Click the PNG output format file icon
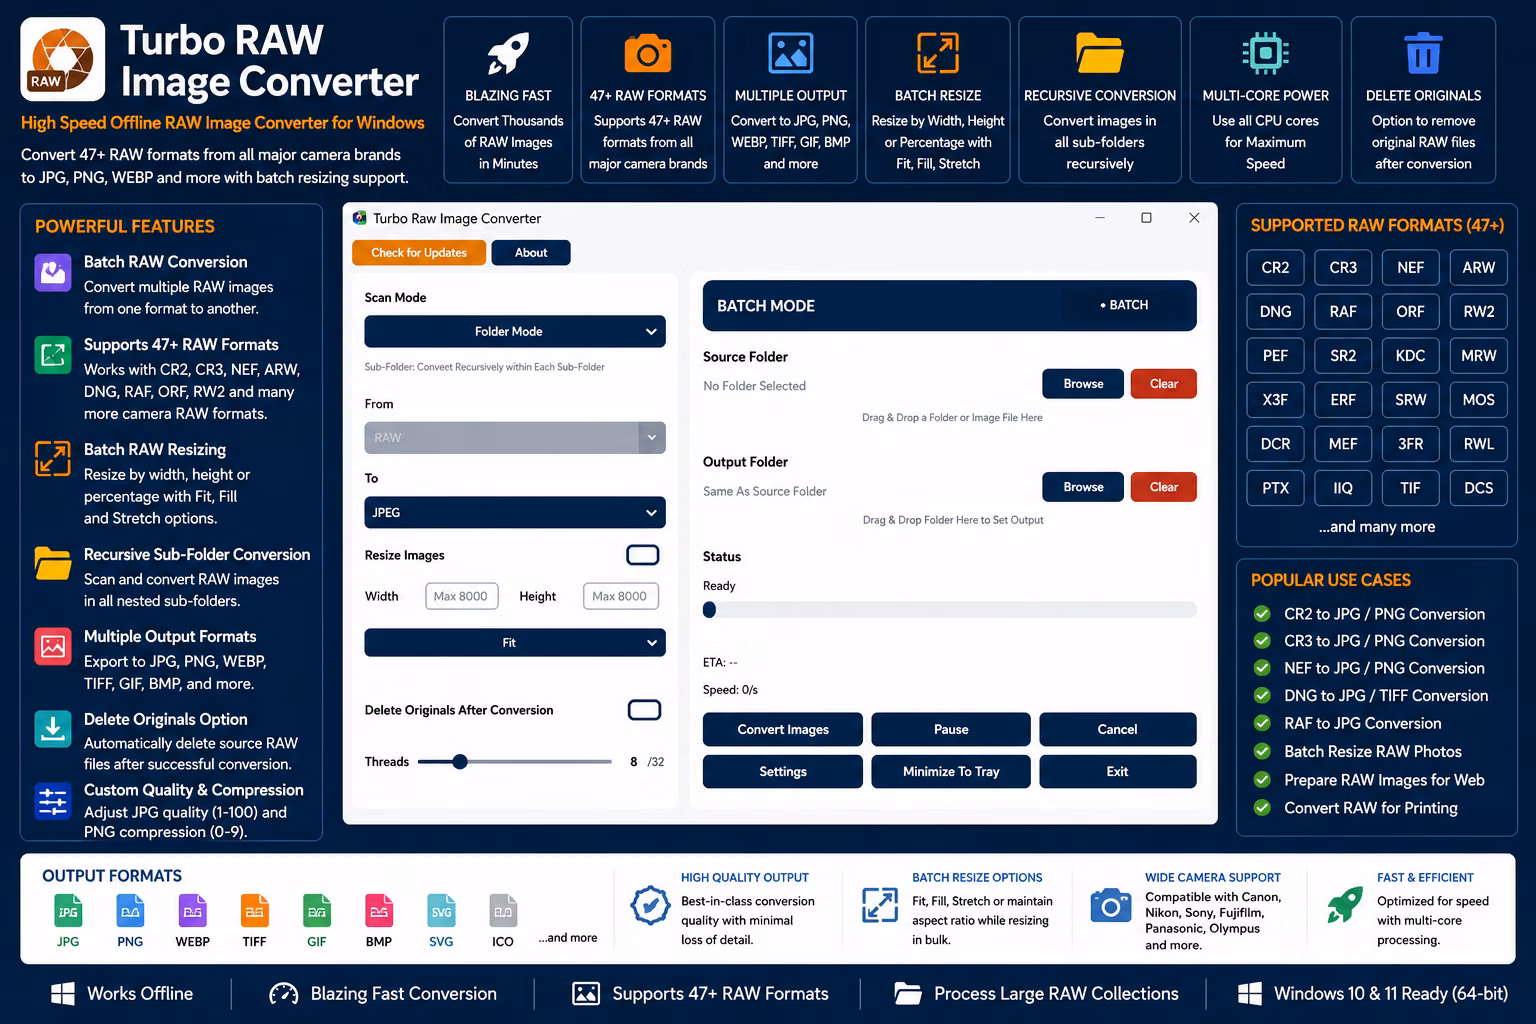1536x1024 pixels. (x=130, y=911)
